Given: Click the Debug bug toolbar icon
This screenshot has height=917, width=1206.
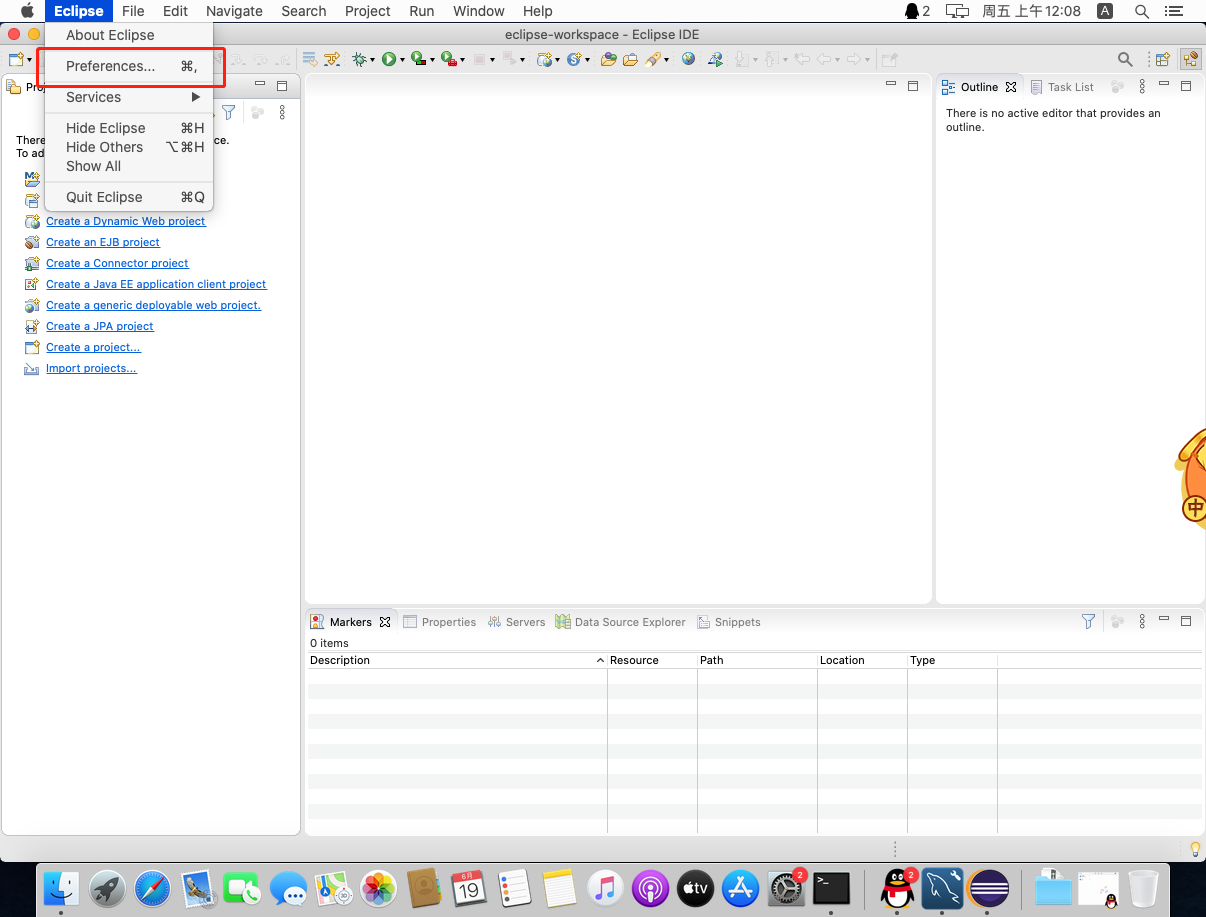Looking at the screenshot, I should click(360, 60).
